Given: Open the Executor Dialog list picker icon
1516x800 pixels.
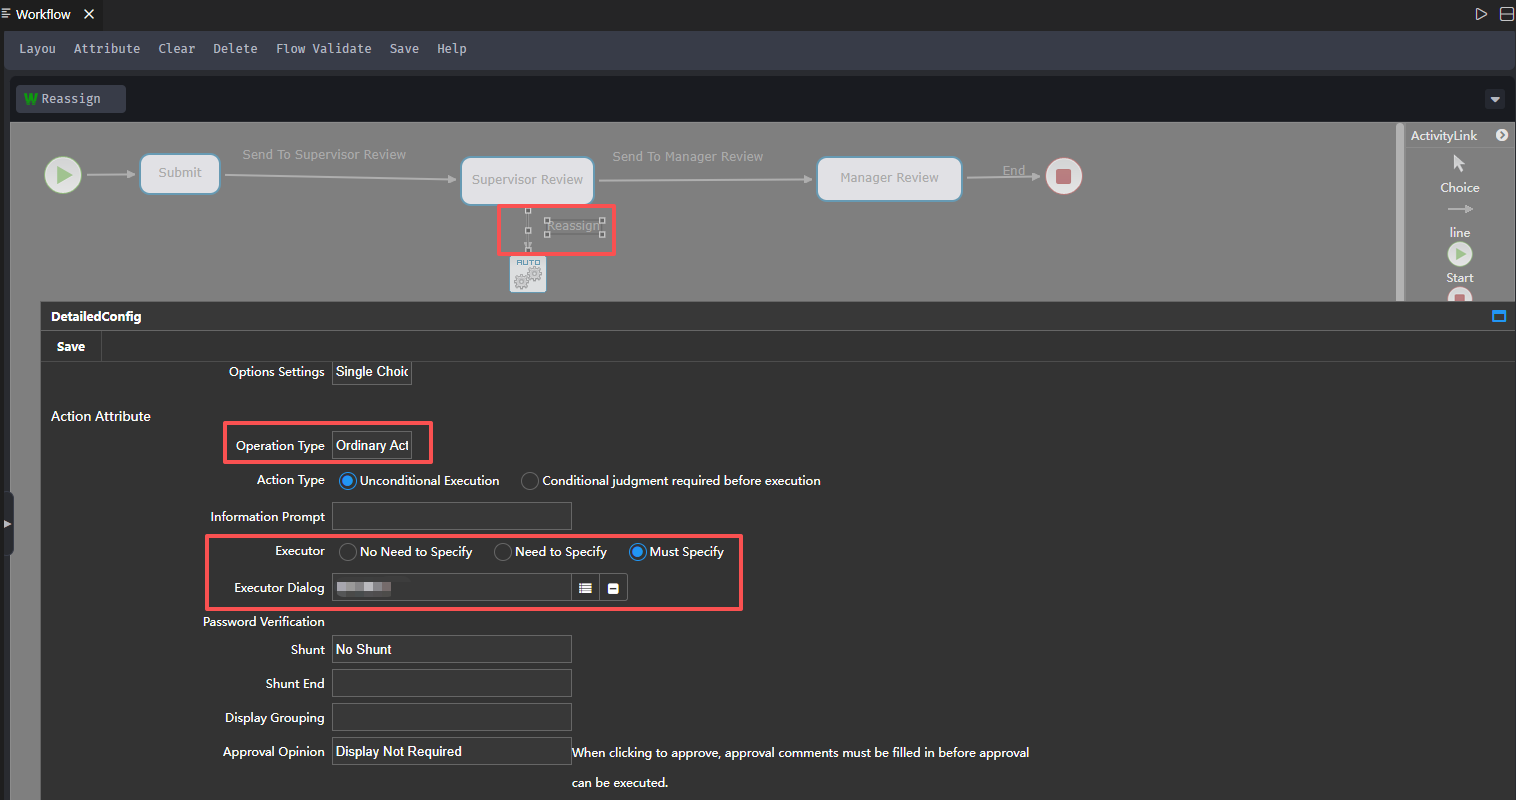Looking at the screenshot, I should [x=586, y=588].
